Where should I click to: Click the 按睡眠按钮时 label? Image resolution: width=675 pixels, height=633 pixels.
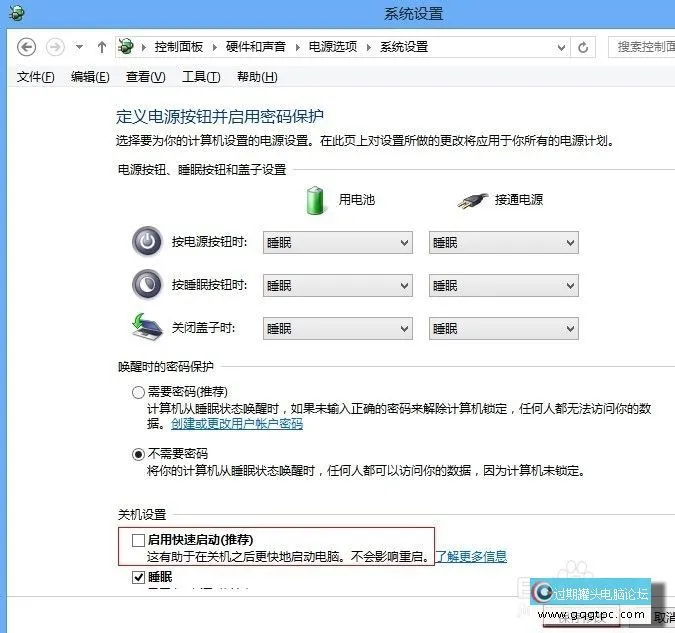tap(210, 285)
